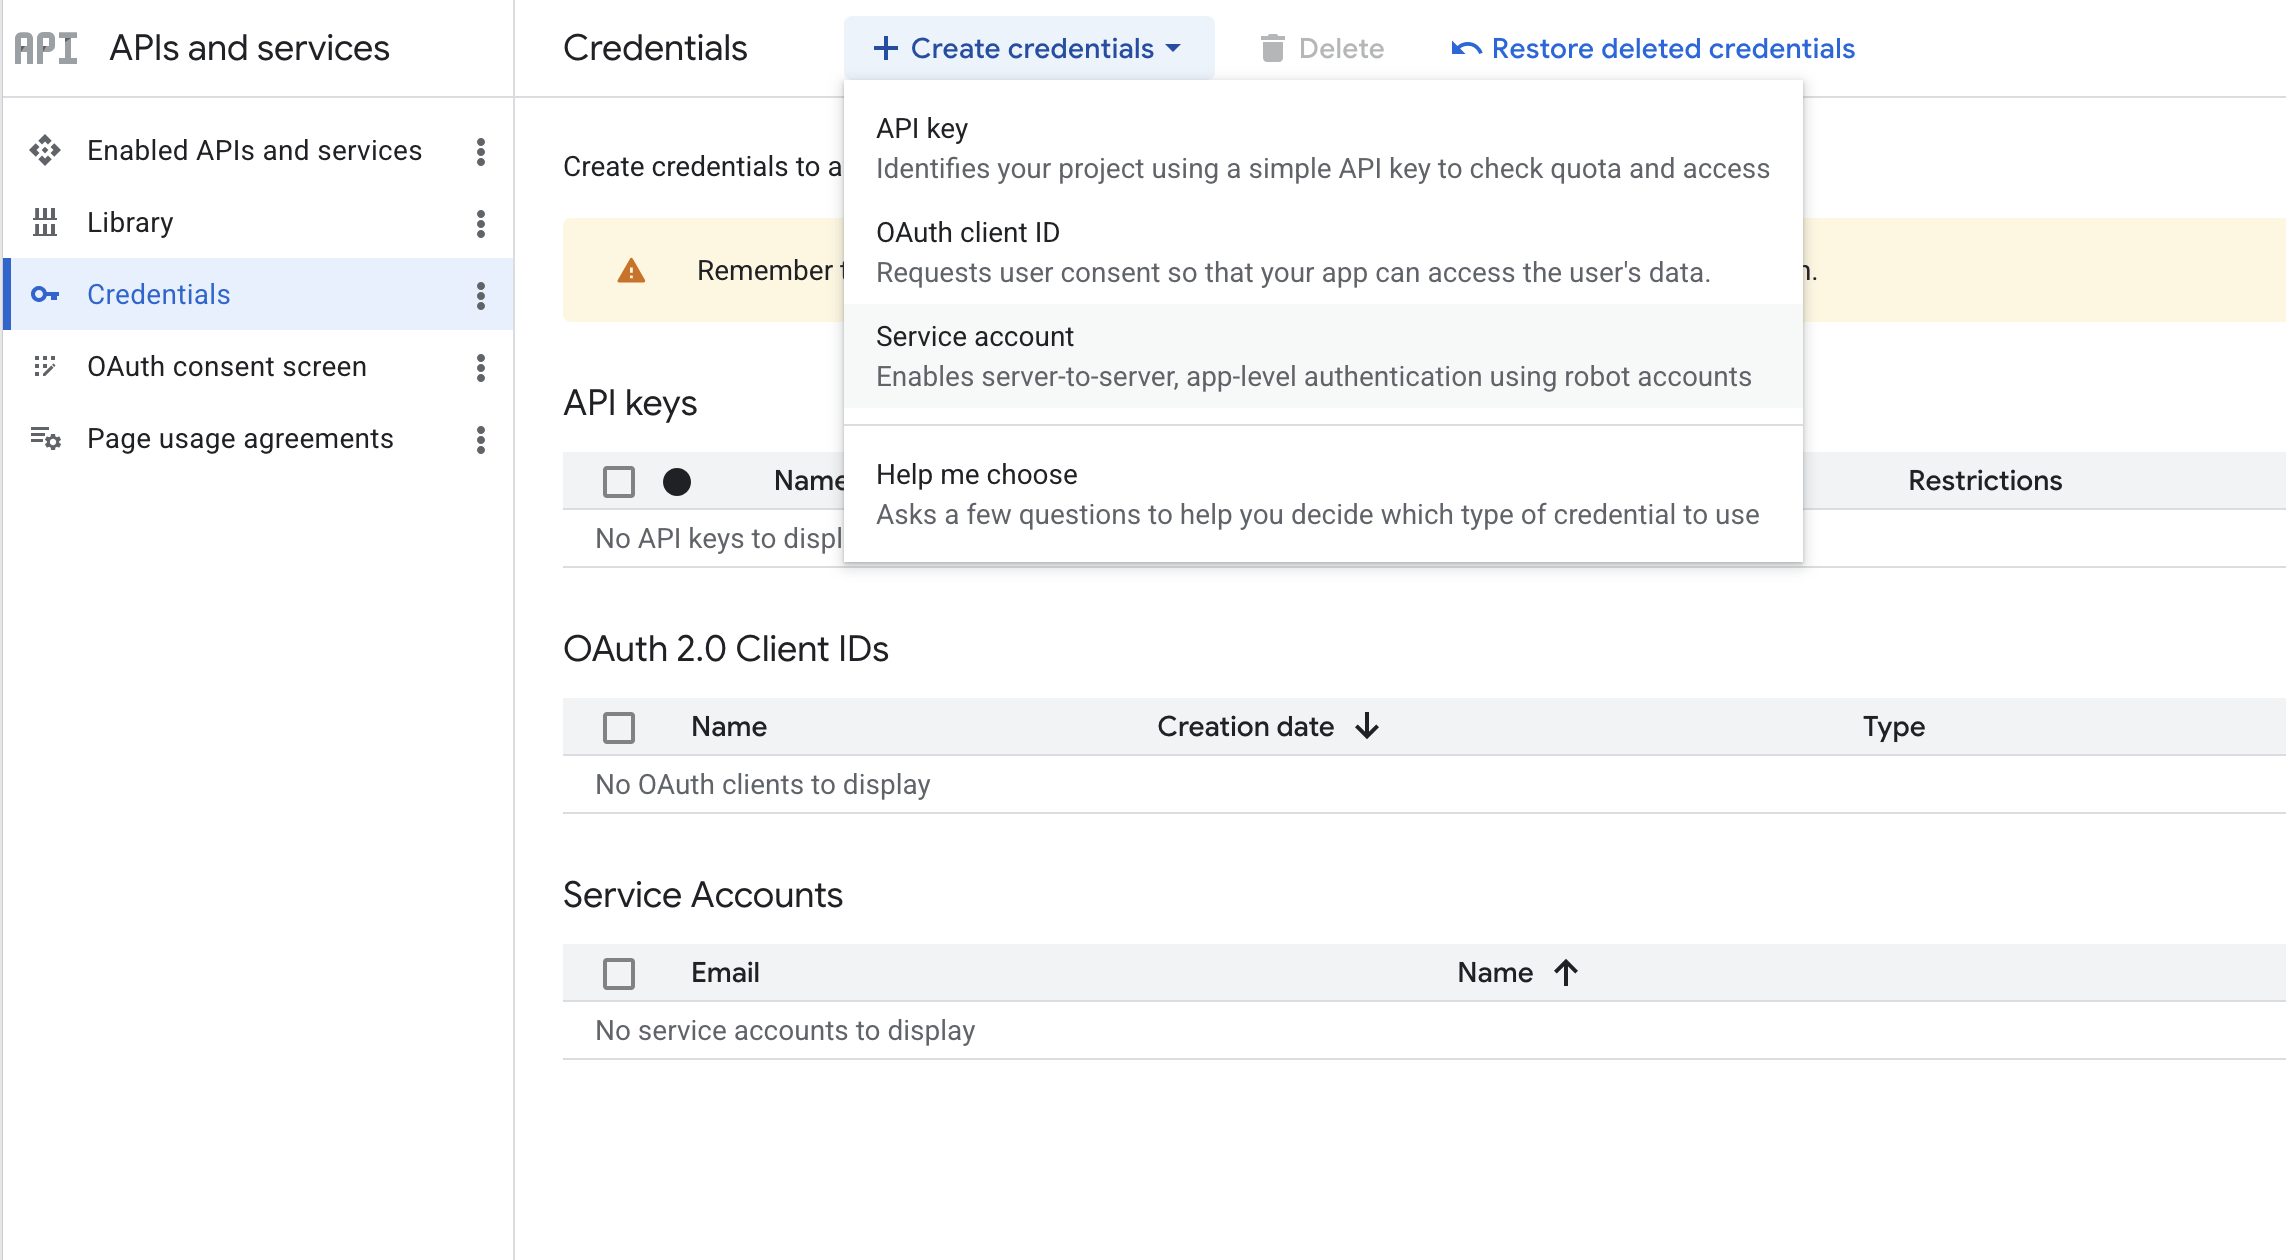Select the Service account option

point(1323,356)
